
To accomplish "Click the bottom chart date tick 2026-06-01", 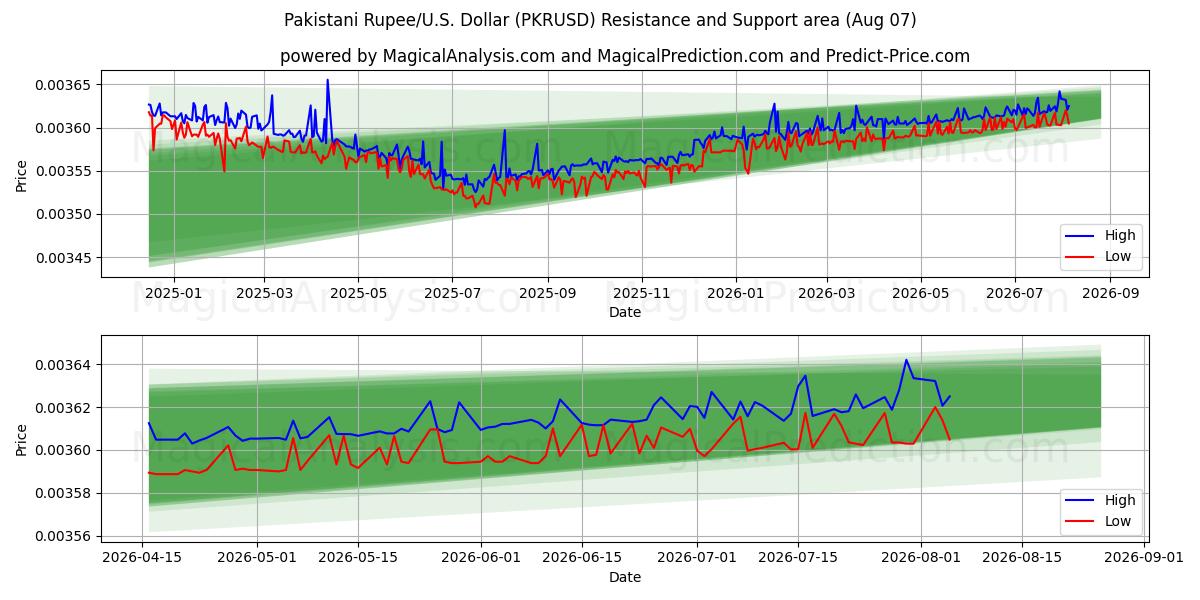I will point(481,558).
